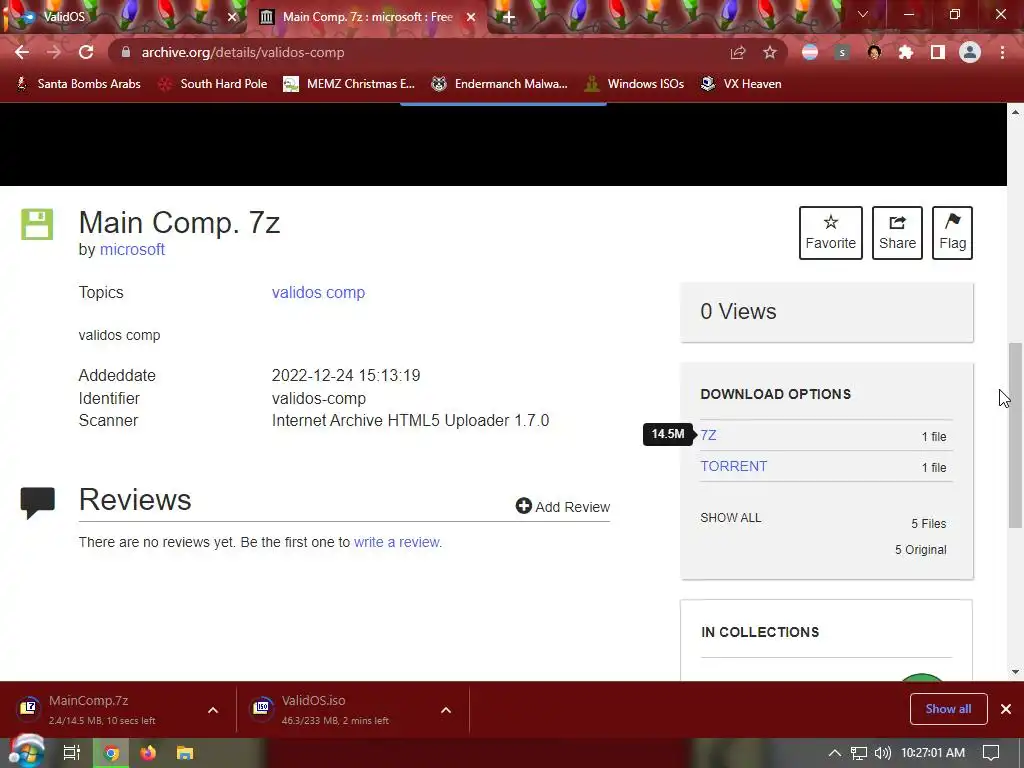Go back using browser back arrow
The width and height of the screenshot is (1024, 768).
pyautogui.click(x=22, y=52)
